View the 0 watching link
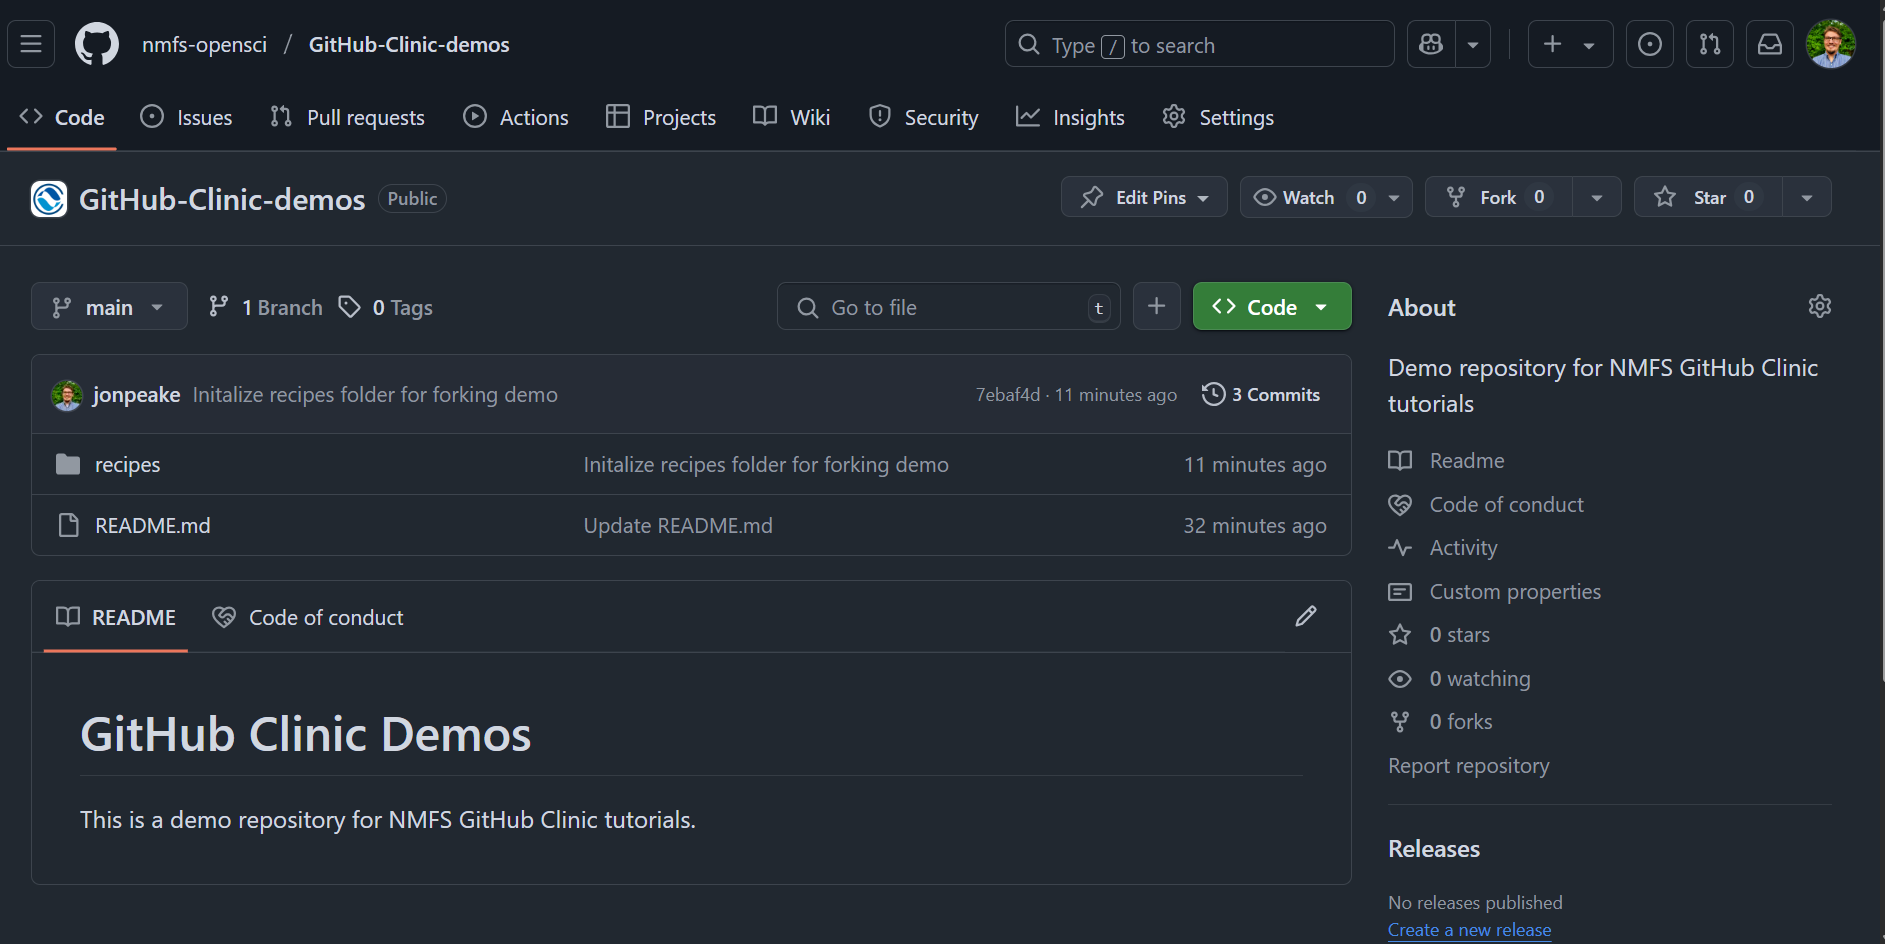 click(x=1460, y=679)
